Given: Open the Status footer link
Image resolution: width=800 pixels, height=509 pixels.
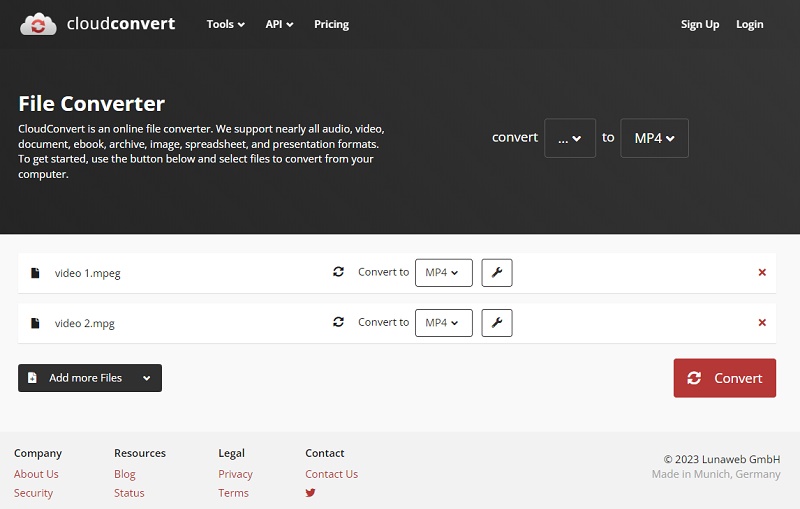Looking at the screenshot, I should point(130,493).
